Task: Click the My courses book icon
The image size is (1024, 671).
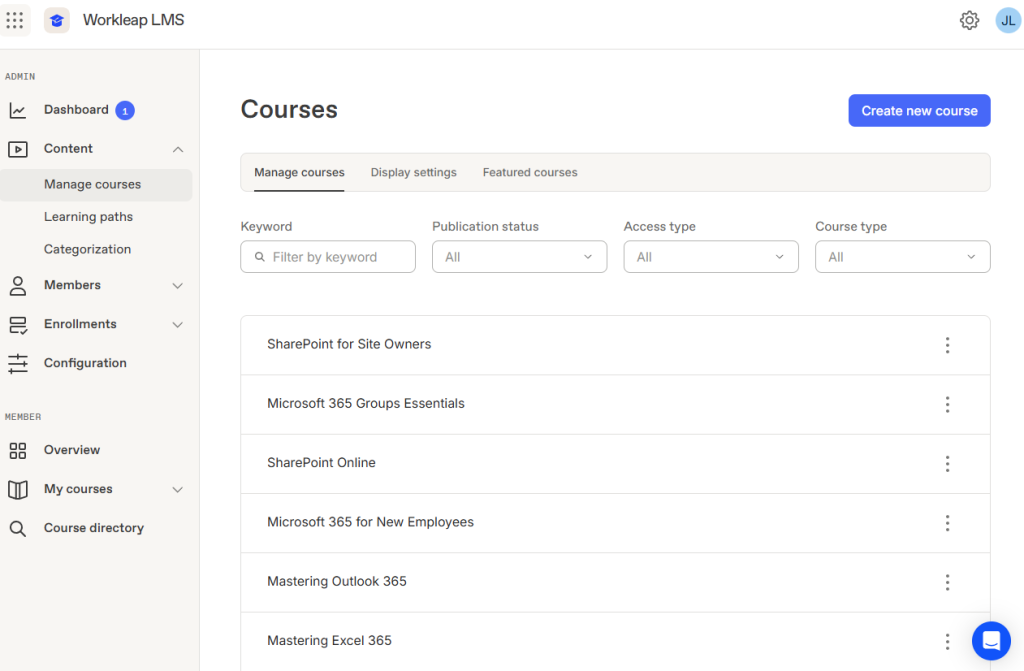Action: pyautogui.click(x=18, y=489)
